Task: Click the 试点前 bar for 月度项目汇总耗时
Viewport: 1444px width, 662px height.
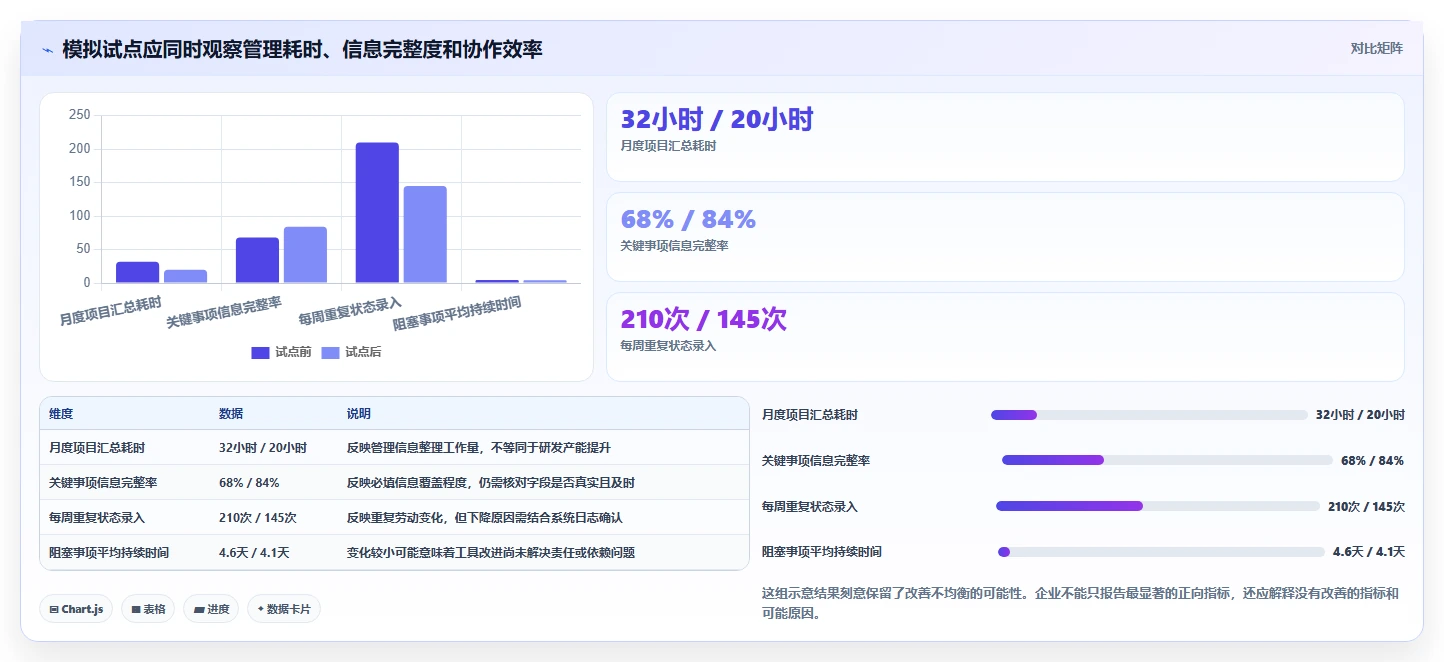Action: (x=138, y=272)
